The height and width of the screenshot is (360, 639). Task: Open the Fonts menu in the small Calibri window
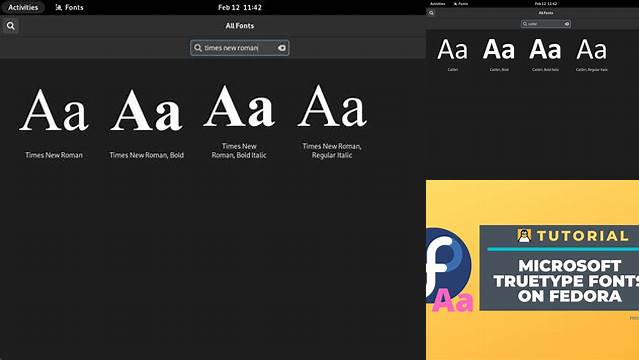[x=461, y=4]
